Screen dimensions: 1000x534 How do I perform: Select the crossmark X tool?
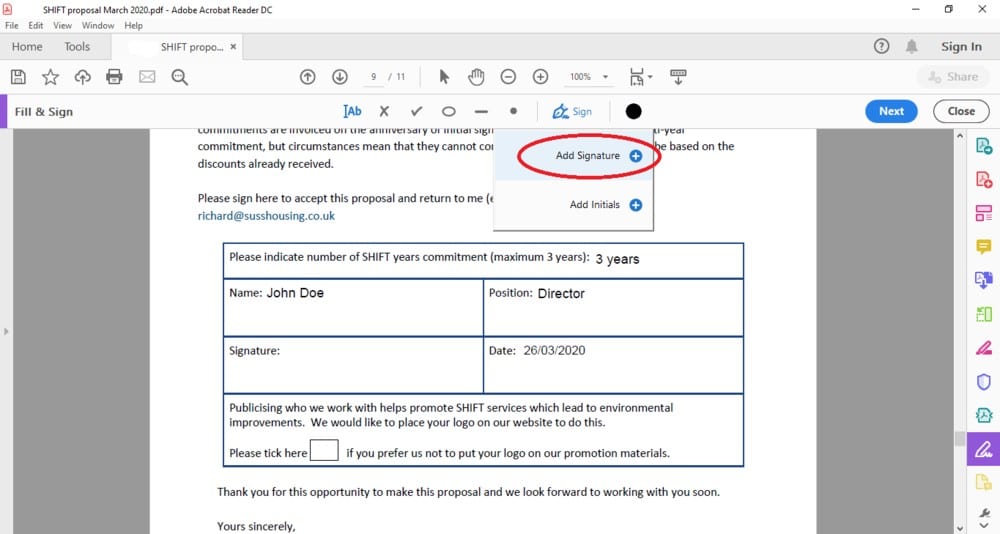click(x=384, y=112)
